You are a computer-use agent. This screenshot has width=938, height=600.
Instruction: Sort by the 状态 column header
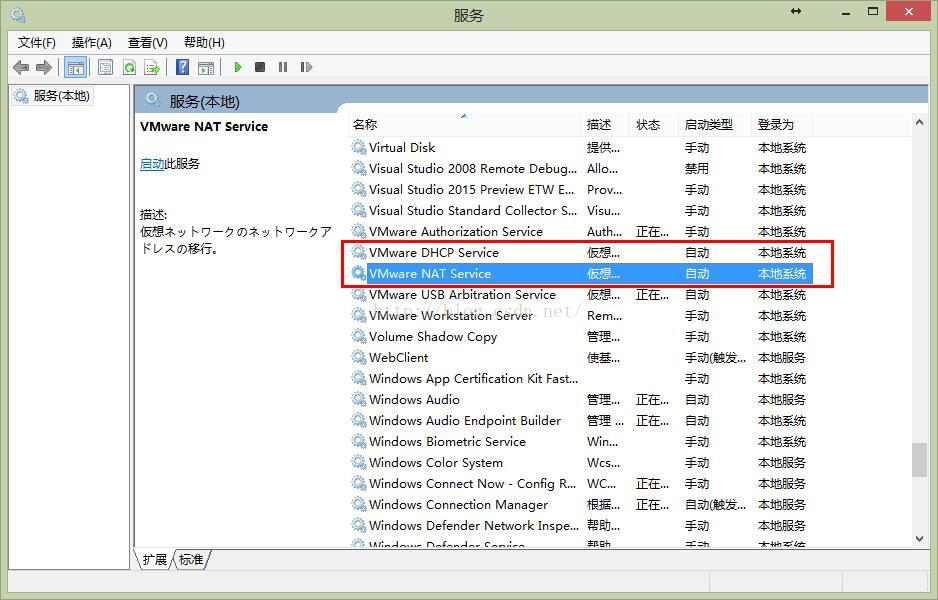pyautogui.click(x=654, y=124)
